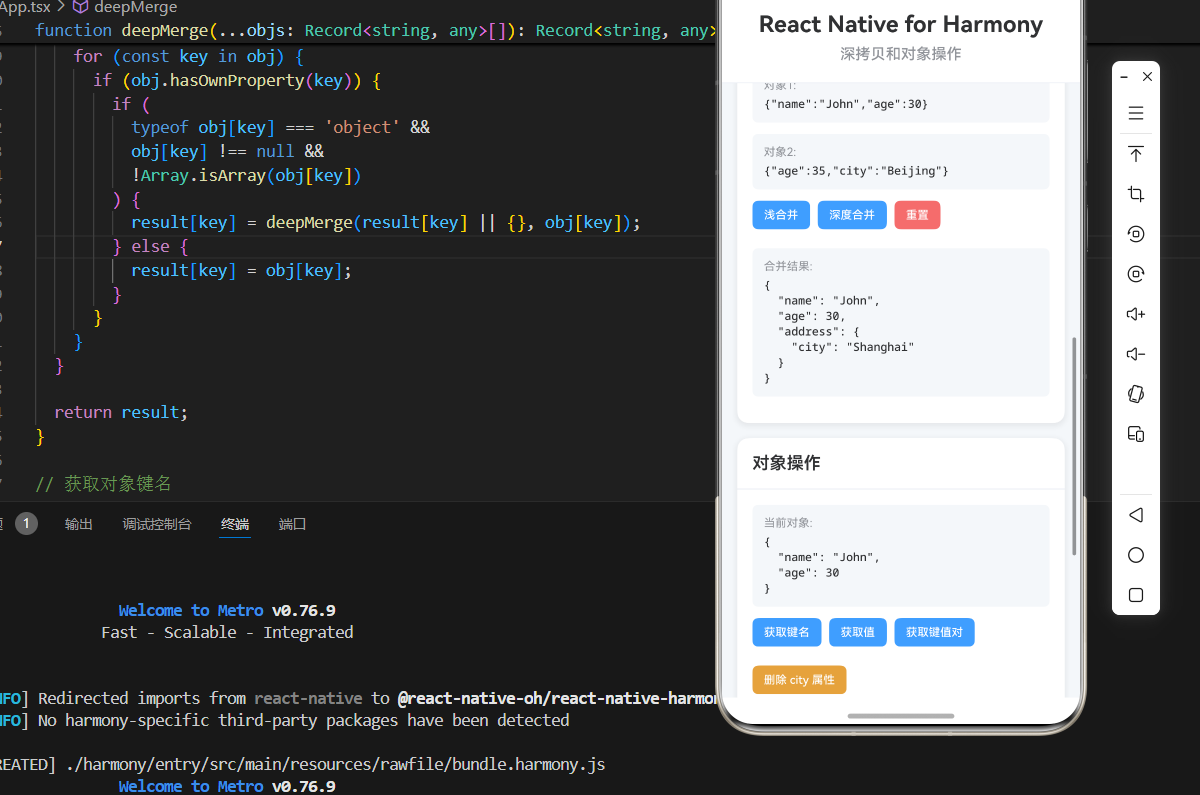Rotate the emulator clockwise
The height and width of the screenshot is (795, 1200).
(1136, 274)
